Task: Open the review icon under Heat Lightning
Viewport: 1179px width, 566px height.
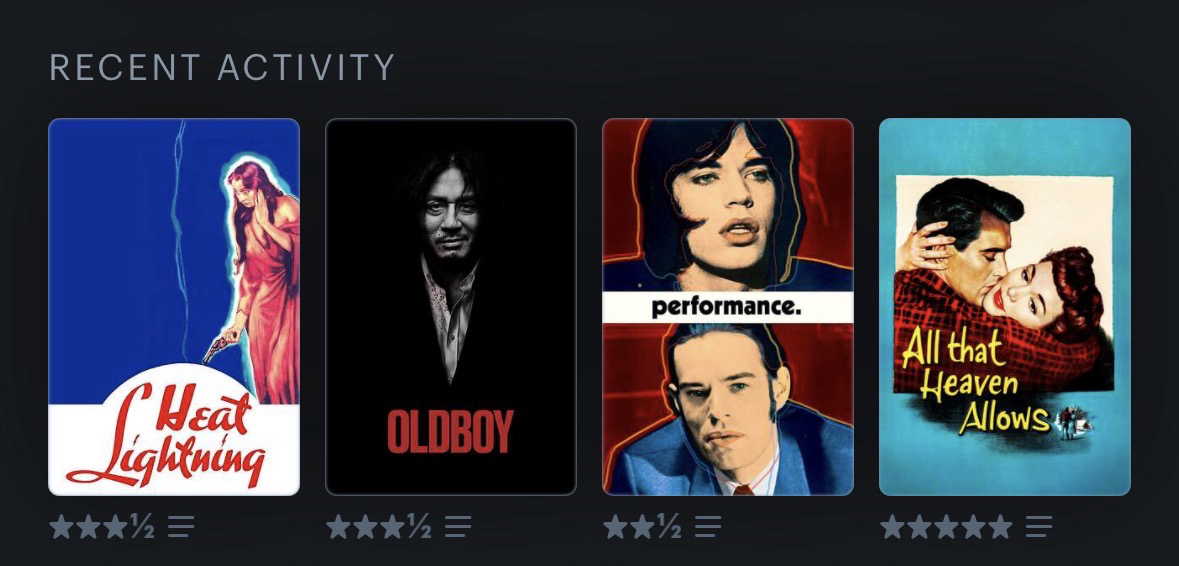Action: pyautogui.click(x=180, y=526)
